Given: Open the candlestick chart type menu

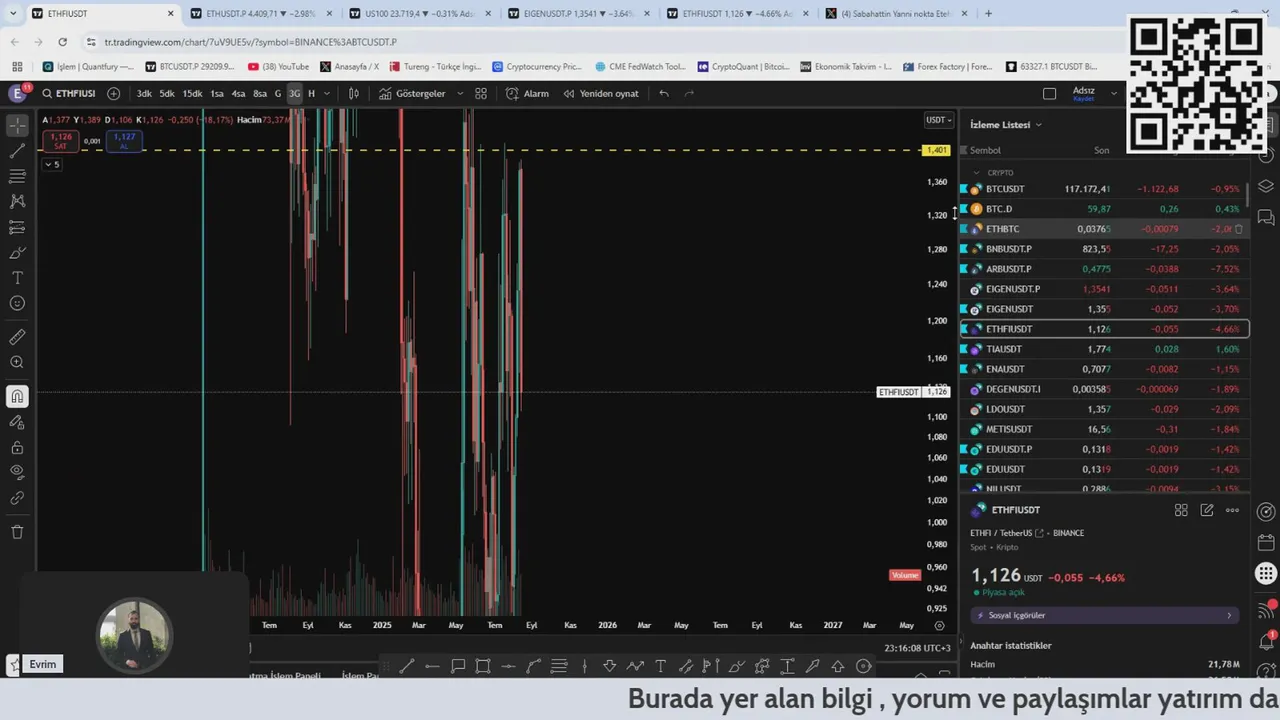Looking at the screenshot, I should point(353,93).
